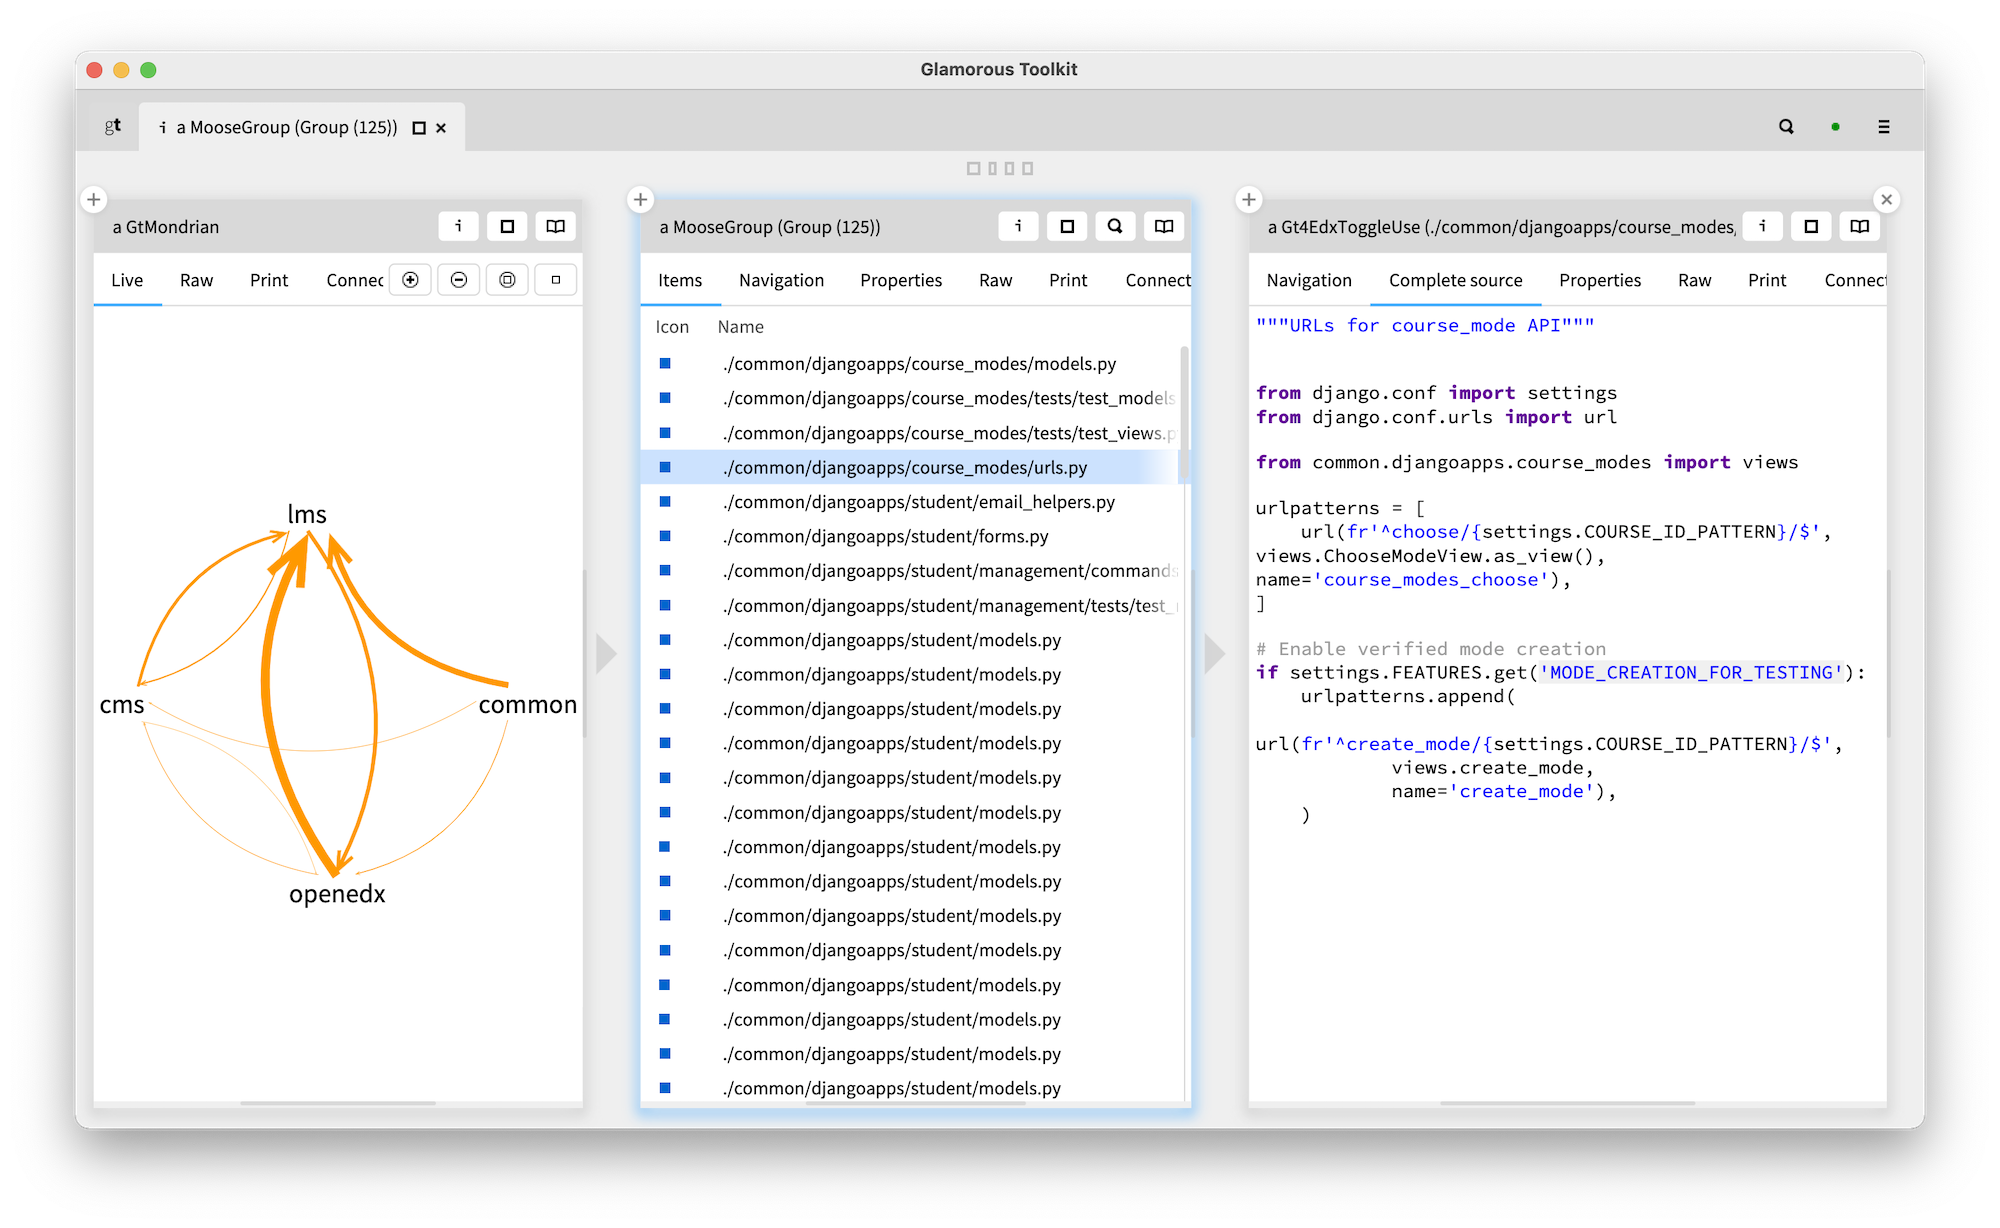2000x1228 pixels.
Task: Maximize the MooseGroup pane
Action: click(x=1067, y=226)
